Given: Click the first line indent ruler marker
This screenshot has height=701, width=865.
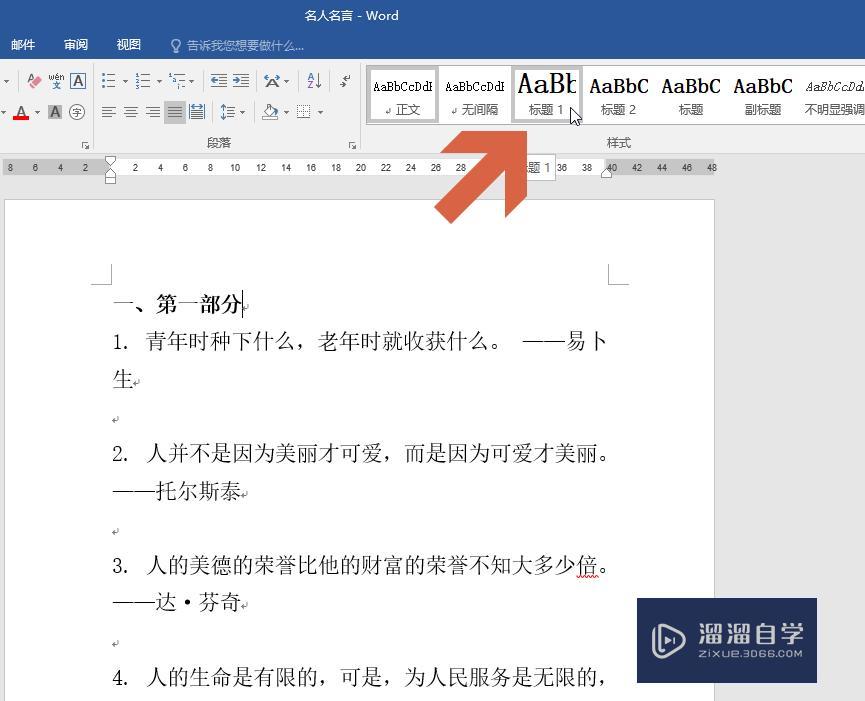Looking at the screenshot, I should [110, 162].
